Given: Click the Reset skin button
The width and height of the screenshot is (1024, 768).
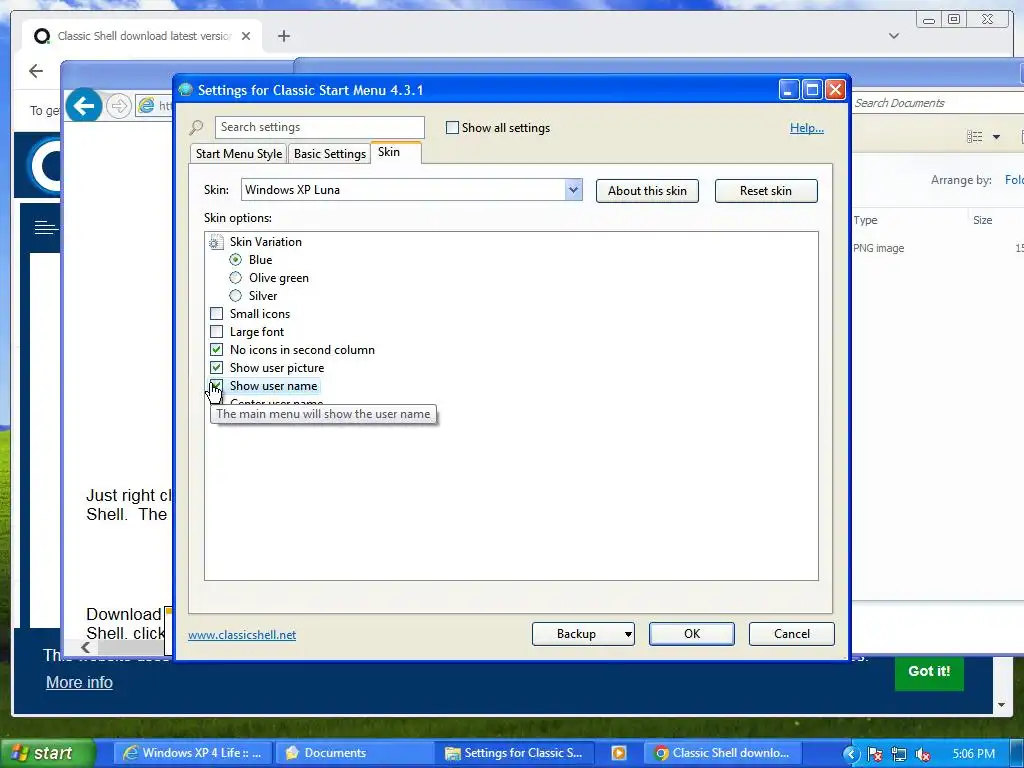Looking at the screenshot, I should pos(766,191).
